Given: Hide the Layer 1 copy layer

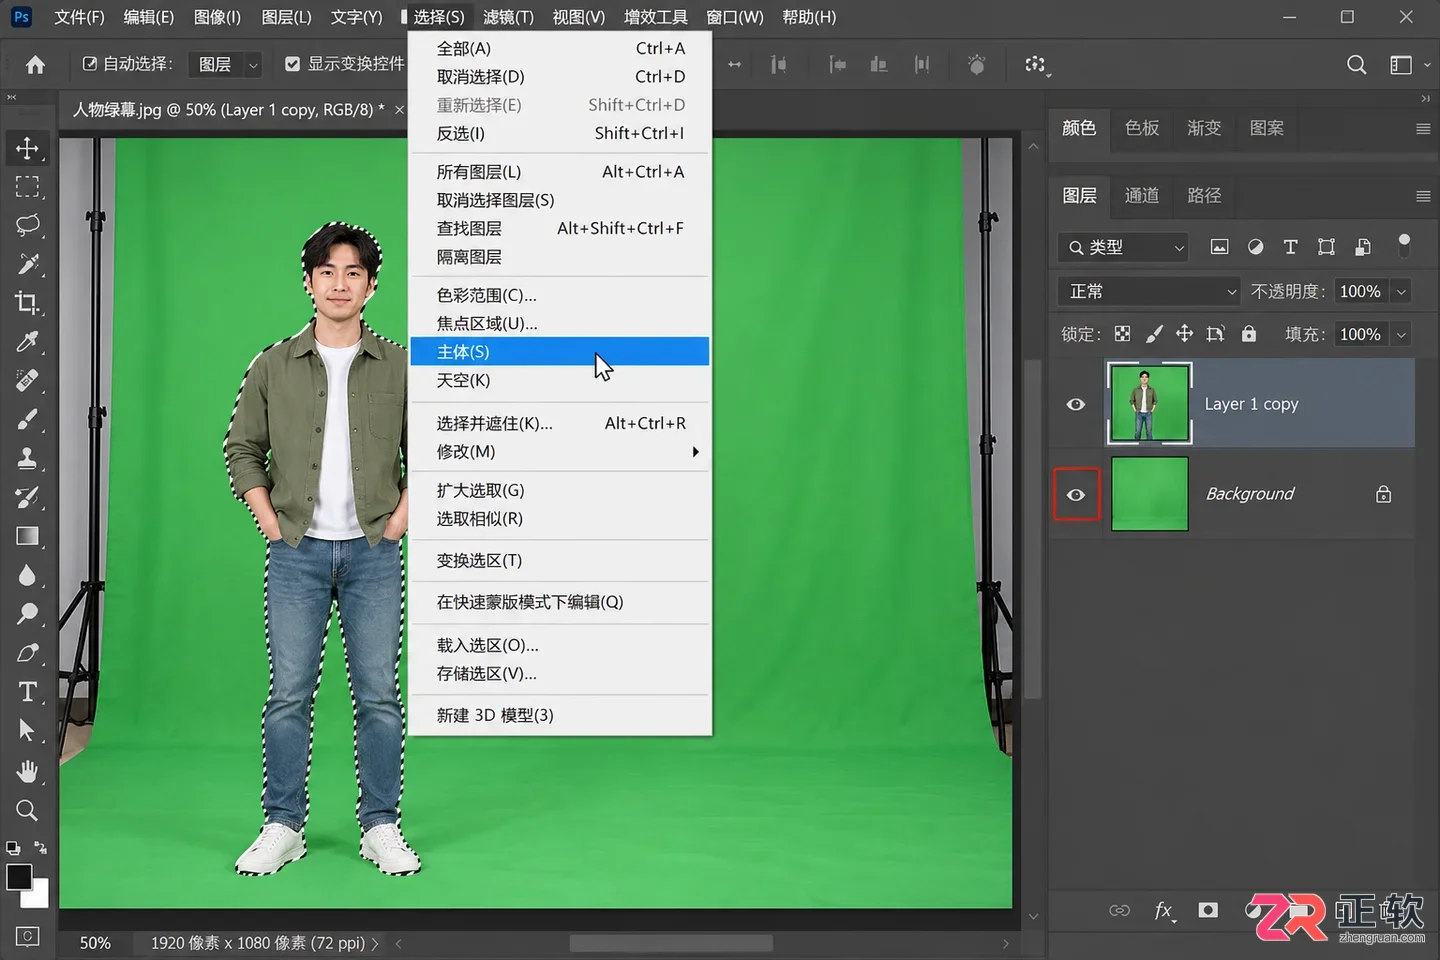Looking at the screenshot, I should pyautogui.click(x=1076, y=404).
